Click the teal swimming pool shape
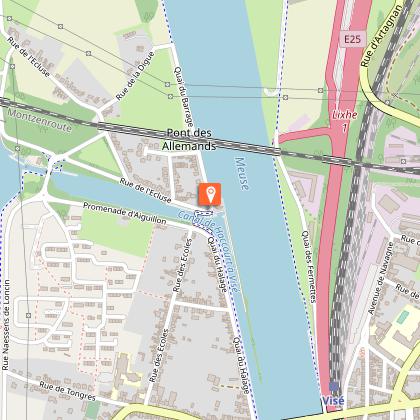This screenshot has height=420, width=420. (403, 317)
